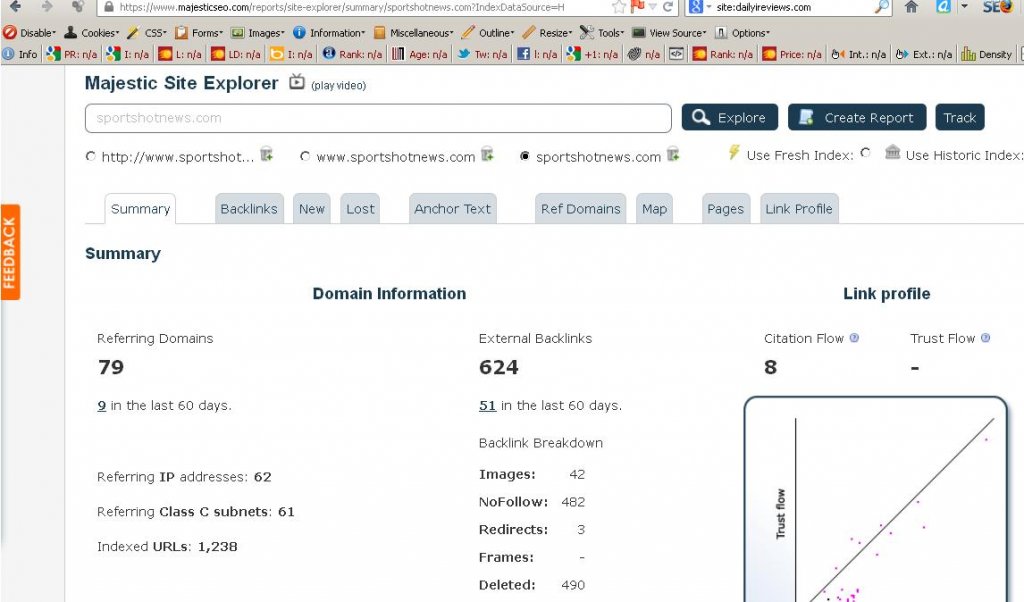The image size is (1024, 602).
Task: Go back with the browser back arrow
Action: coord(15,7)
